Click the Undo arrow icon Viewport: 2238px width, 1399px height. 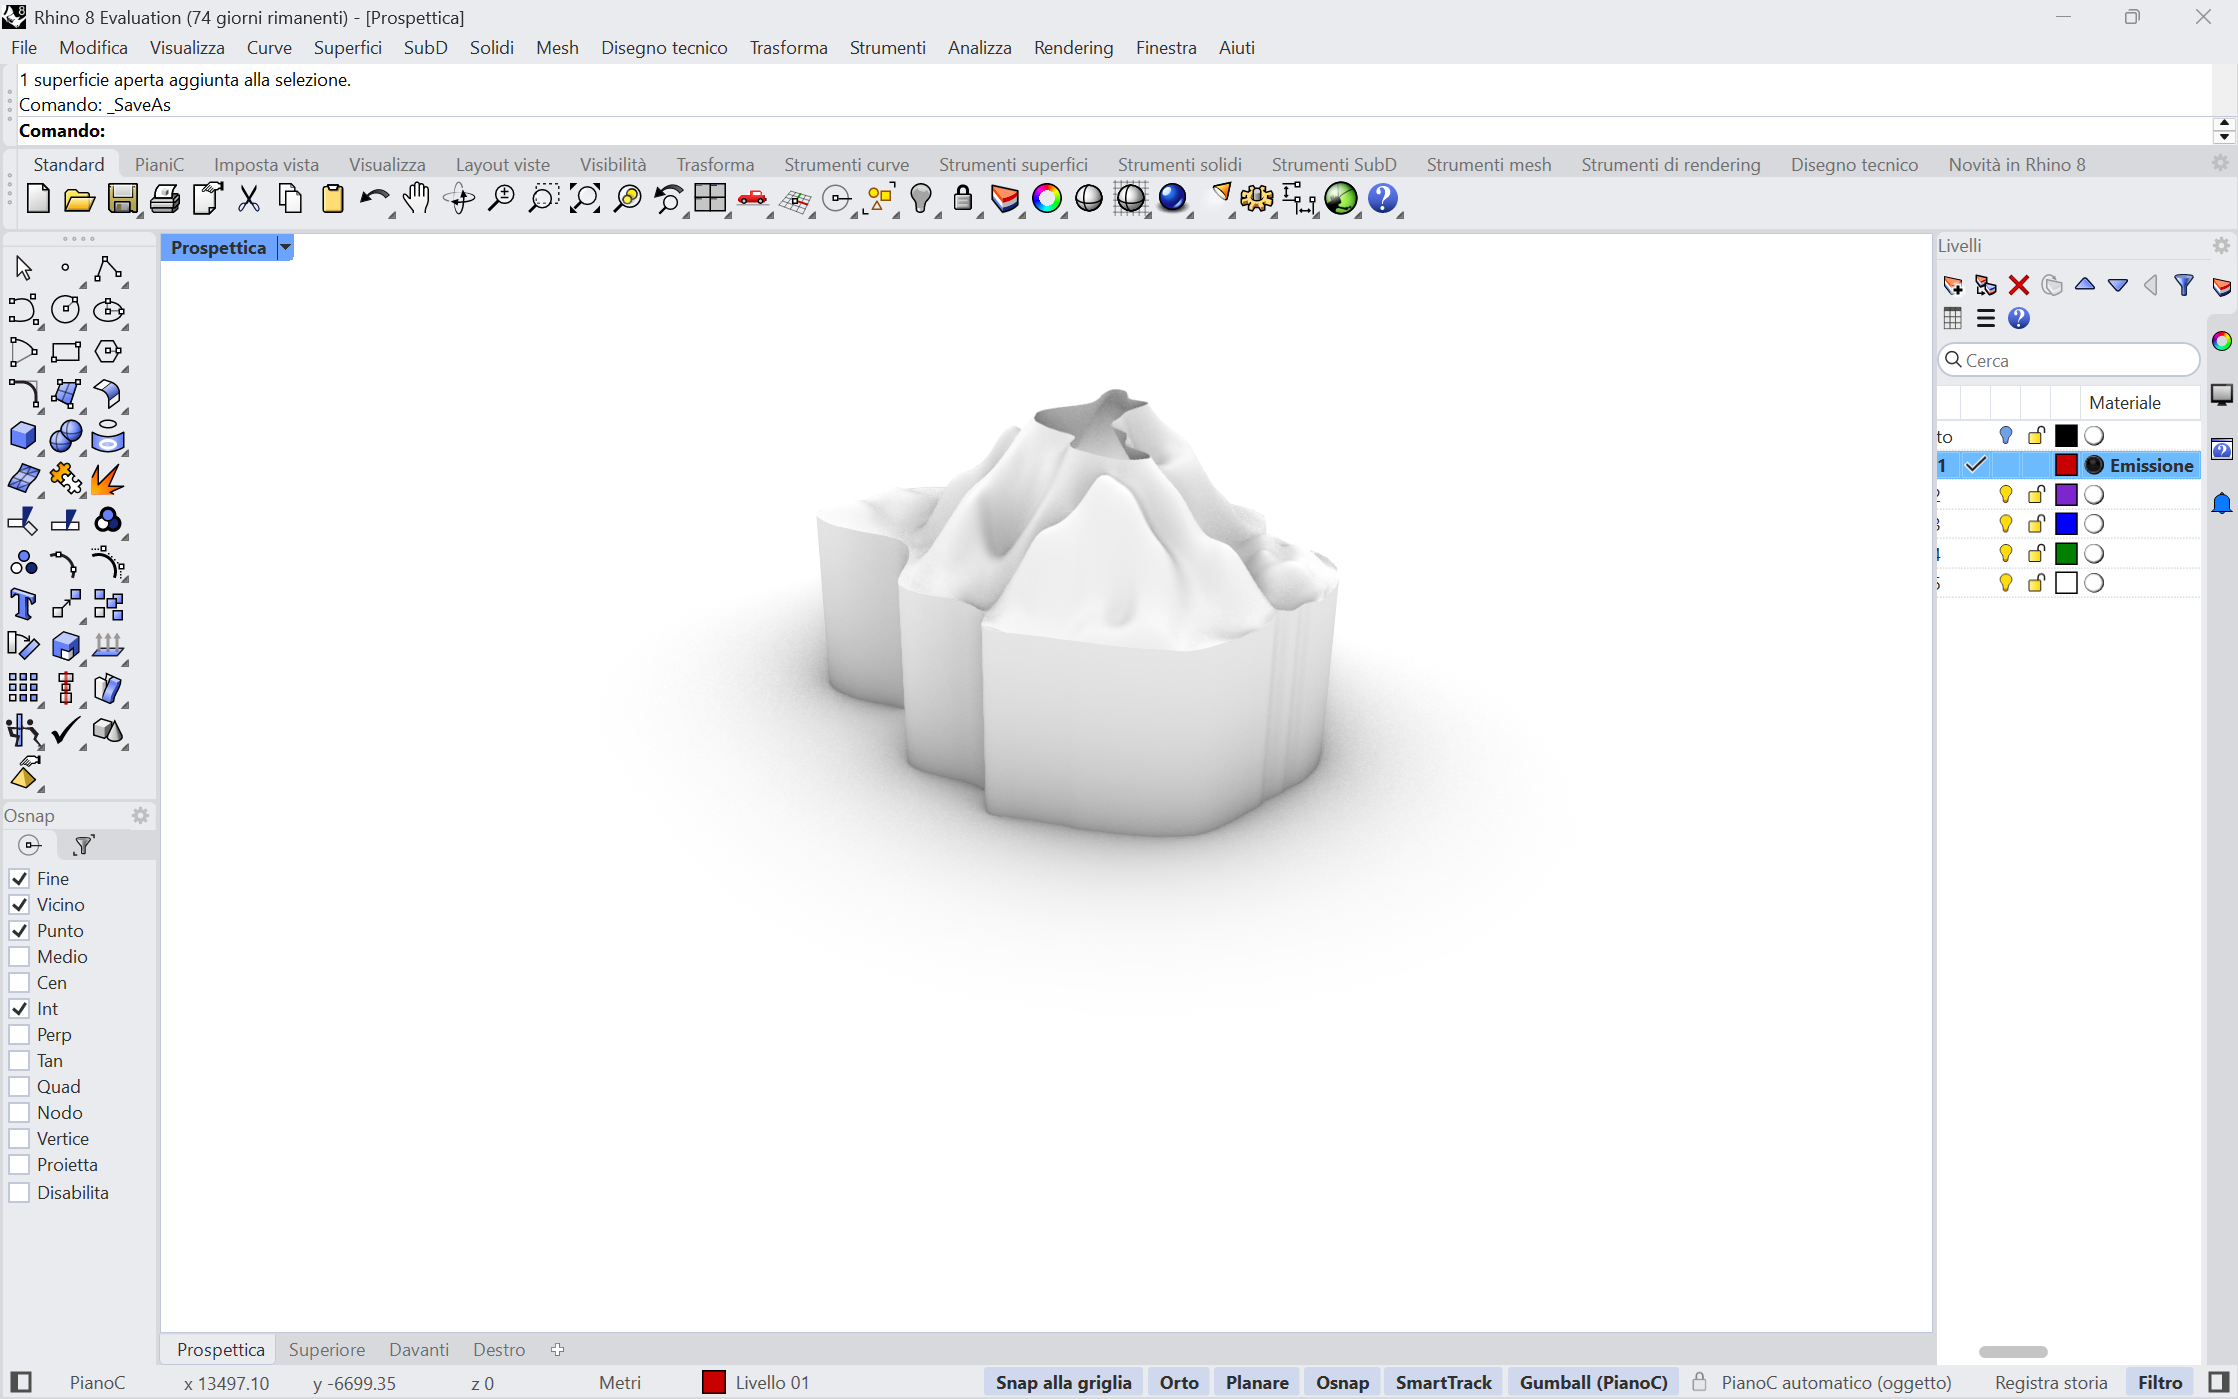[x=373, y=199]
